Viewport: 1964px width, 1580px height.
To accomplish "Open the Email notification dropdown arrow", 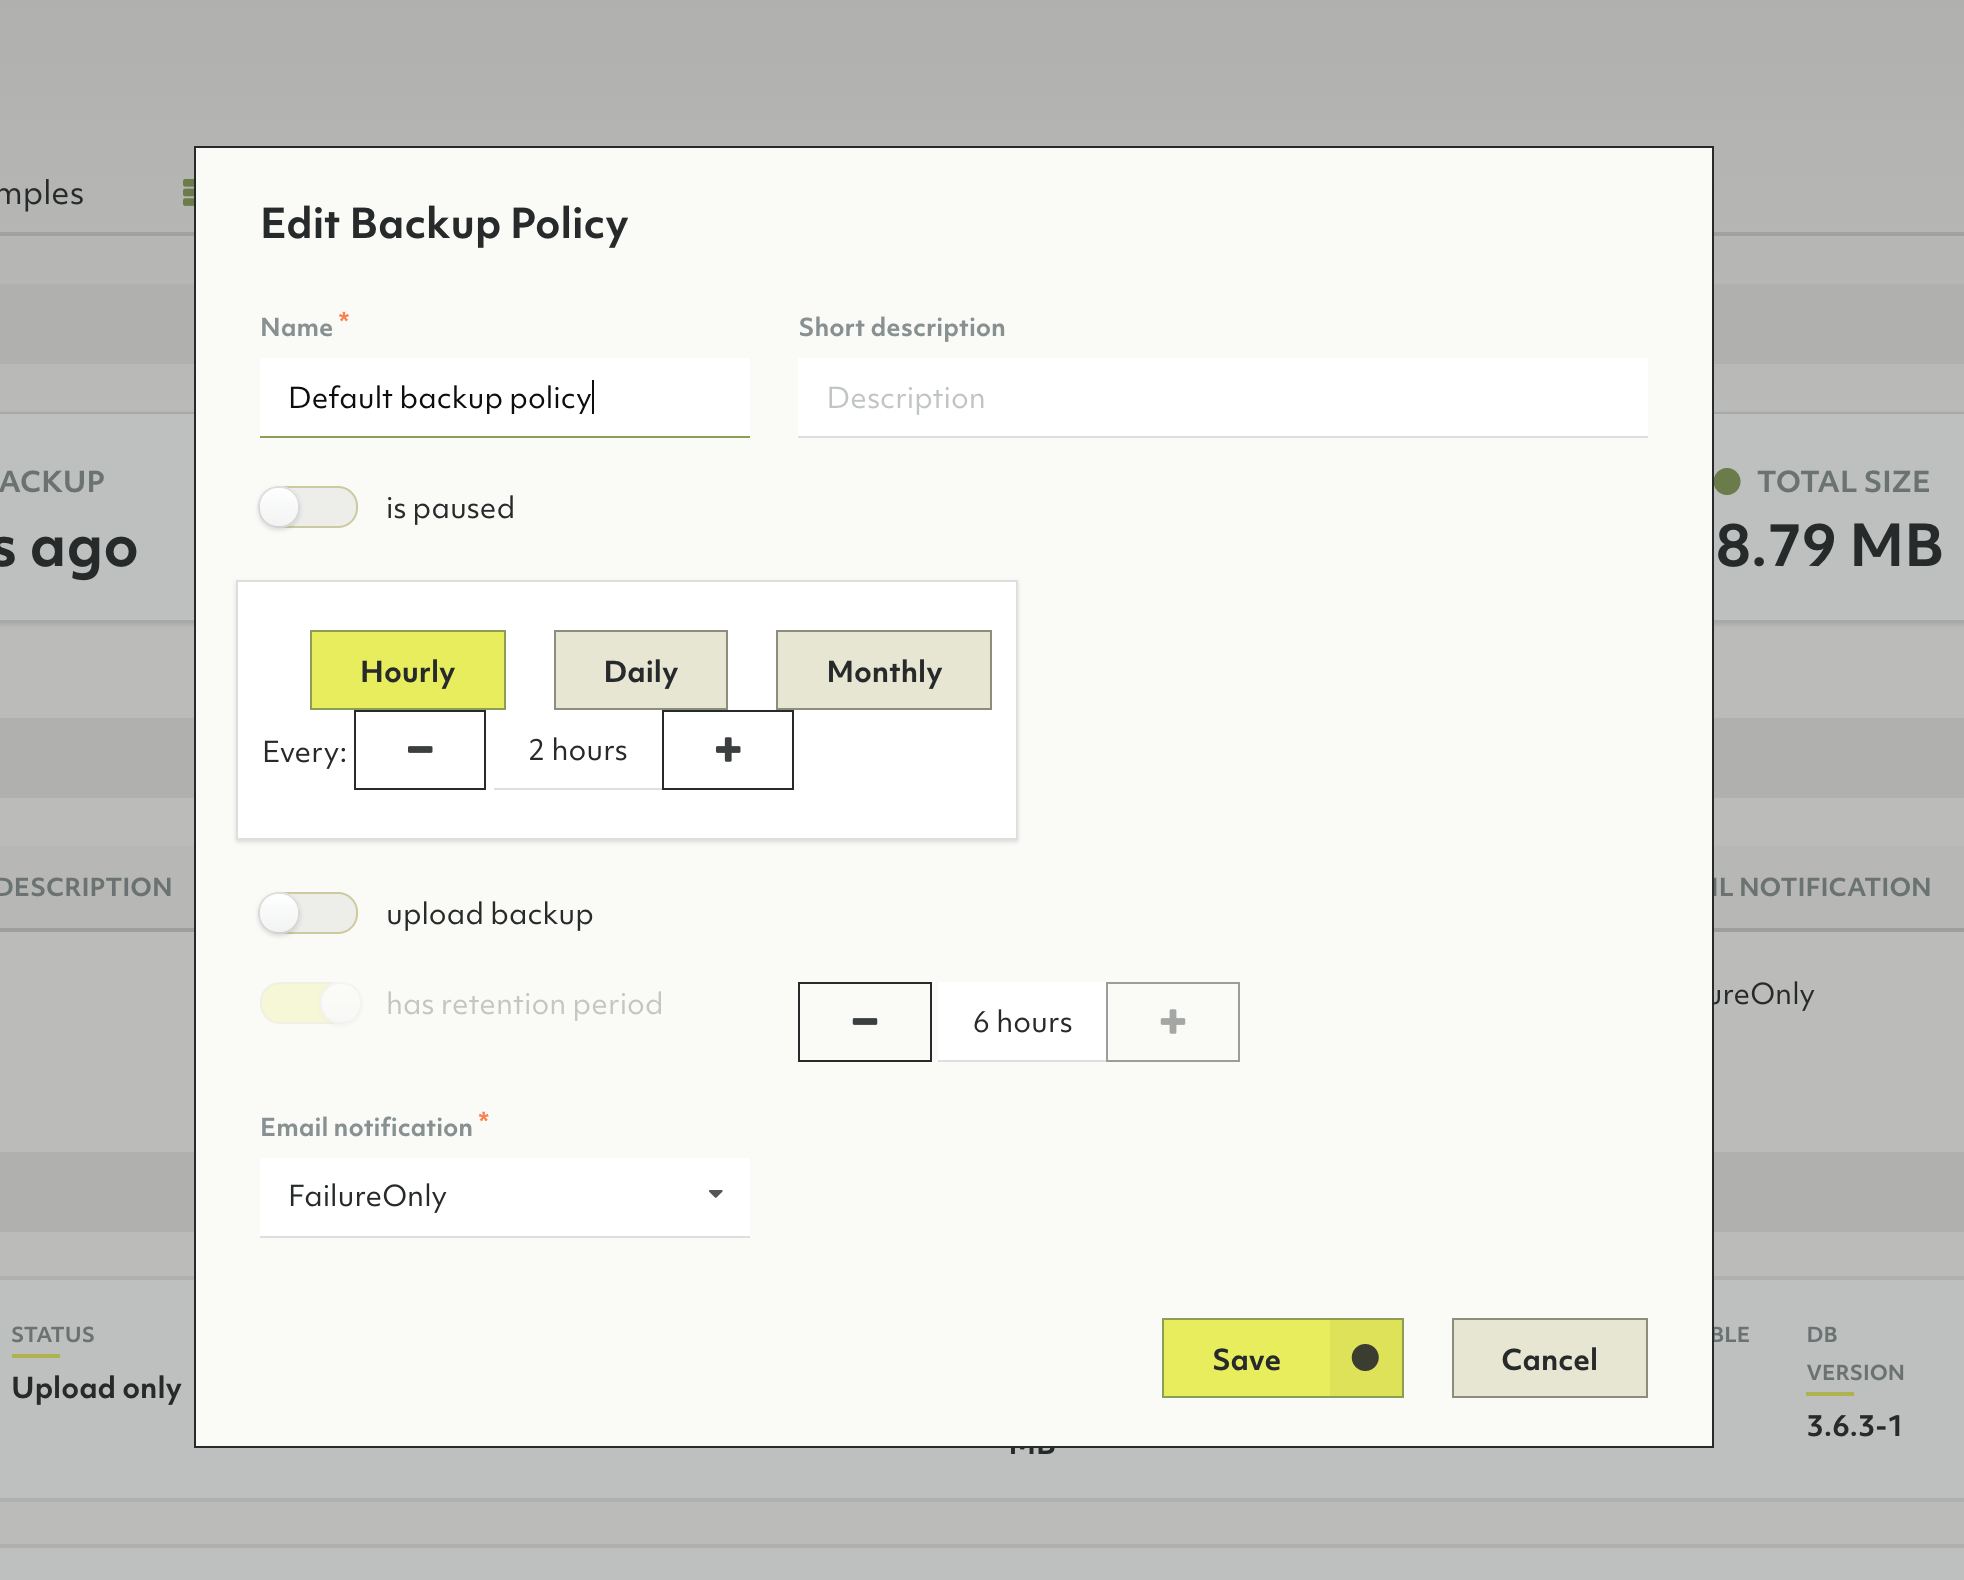I will (x=715, y=1195).
